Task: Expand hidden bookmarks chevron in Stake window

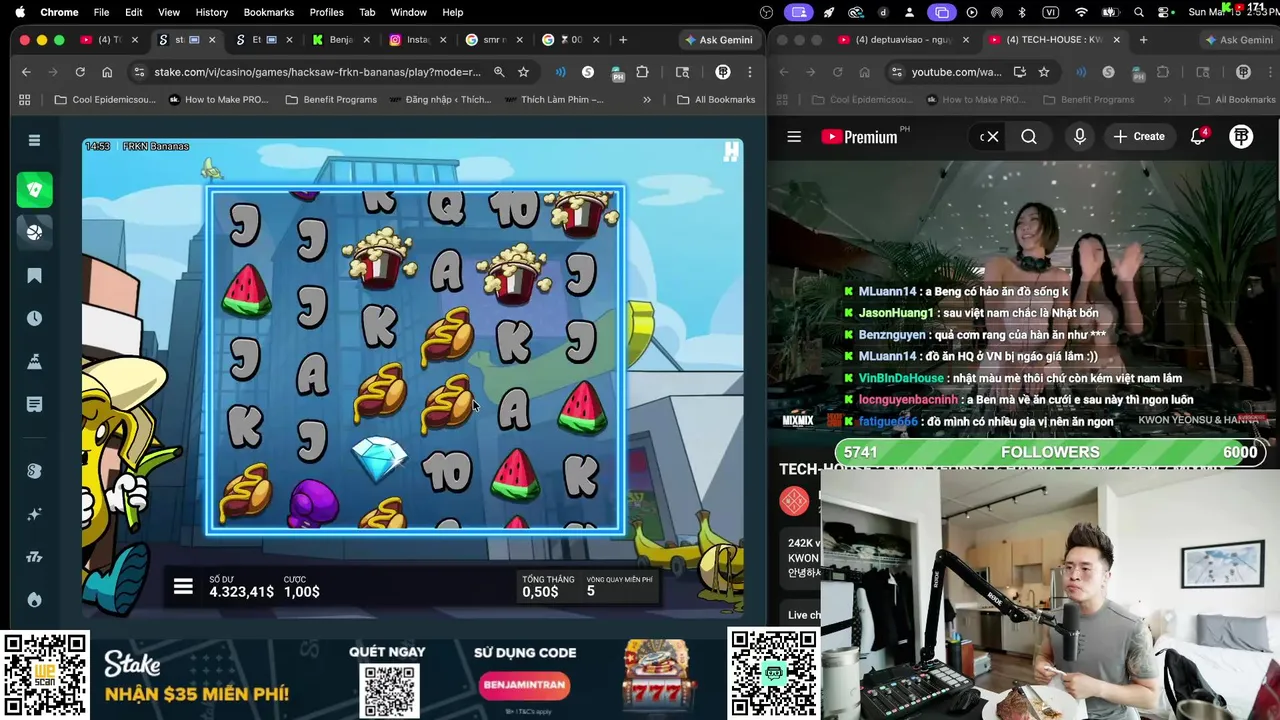Action: tap(647, 100)
